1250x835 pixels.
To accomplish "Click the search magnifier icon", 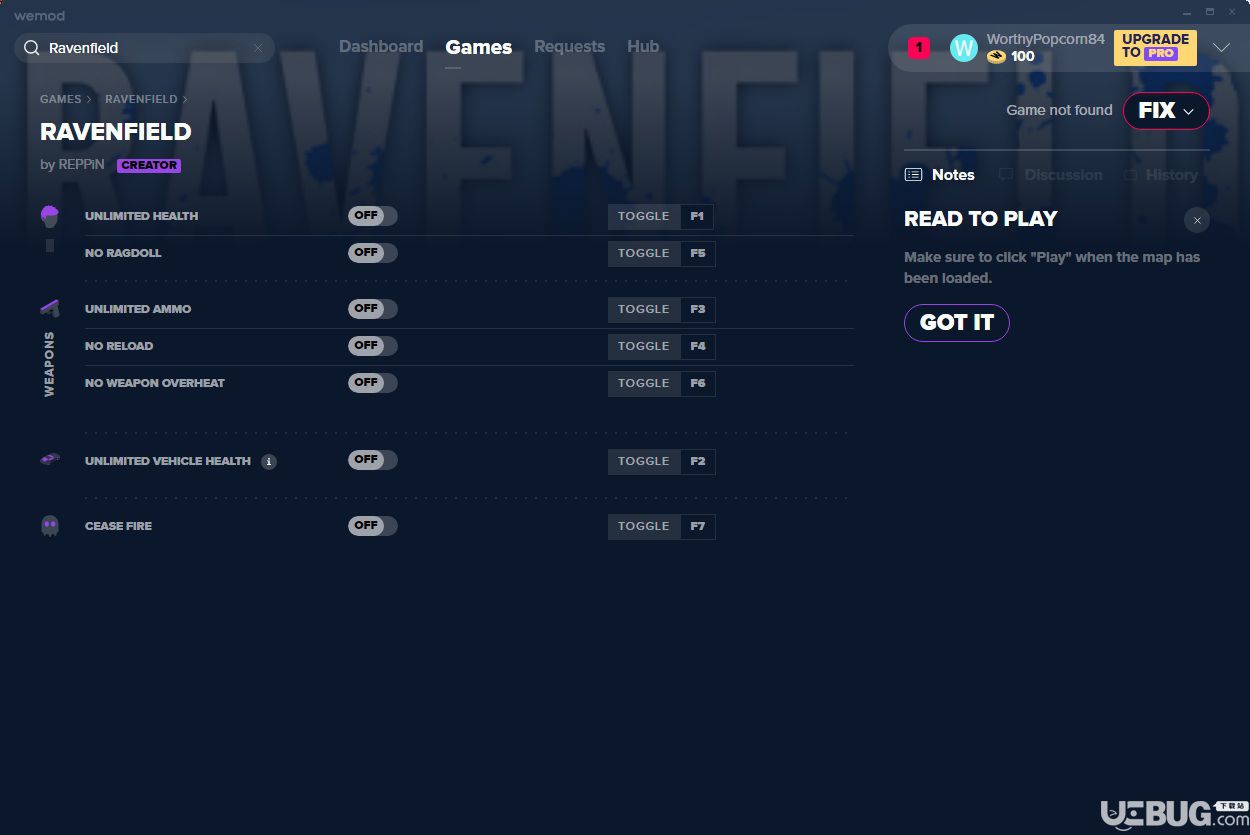I will click(x=32, y=48).
